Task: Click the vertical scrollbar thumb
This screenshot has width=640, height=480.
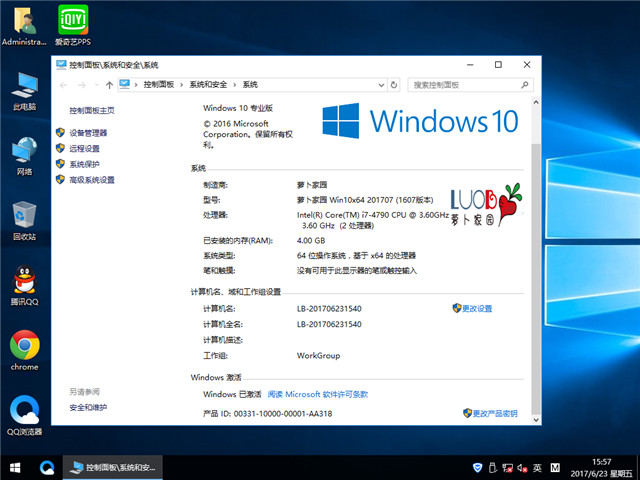Action: point(536,279)
